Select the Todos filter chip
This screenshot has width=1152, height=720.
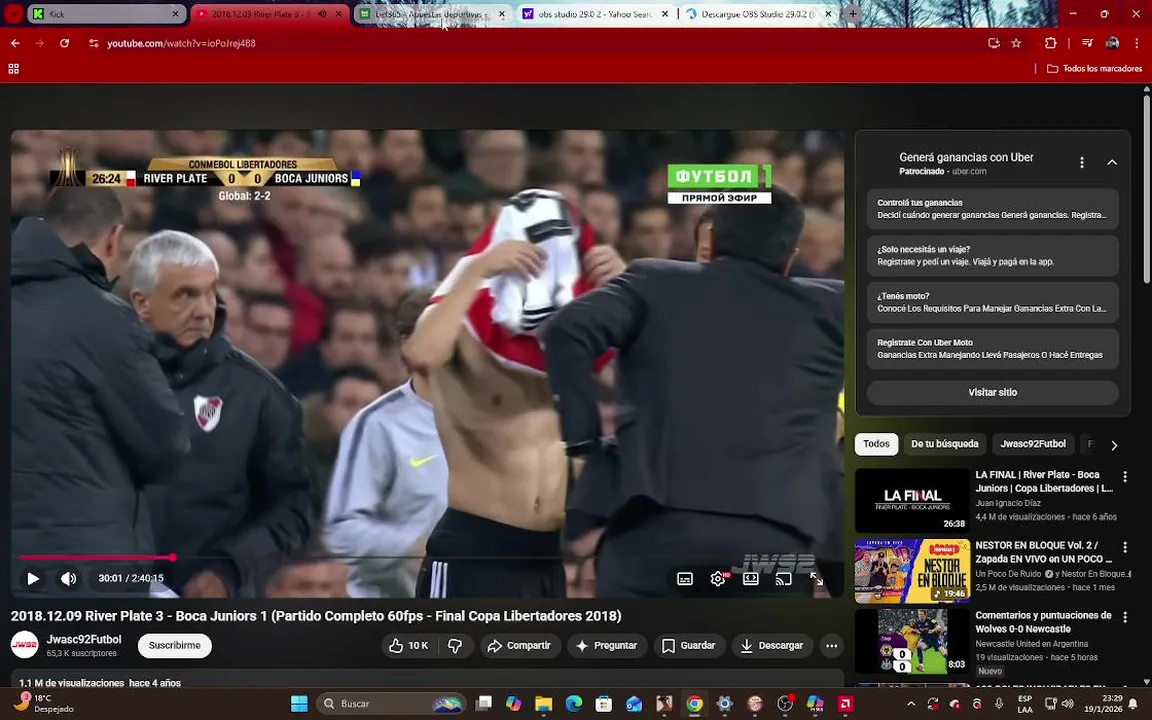[876, 444]
